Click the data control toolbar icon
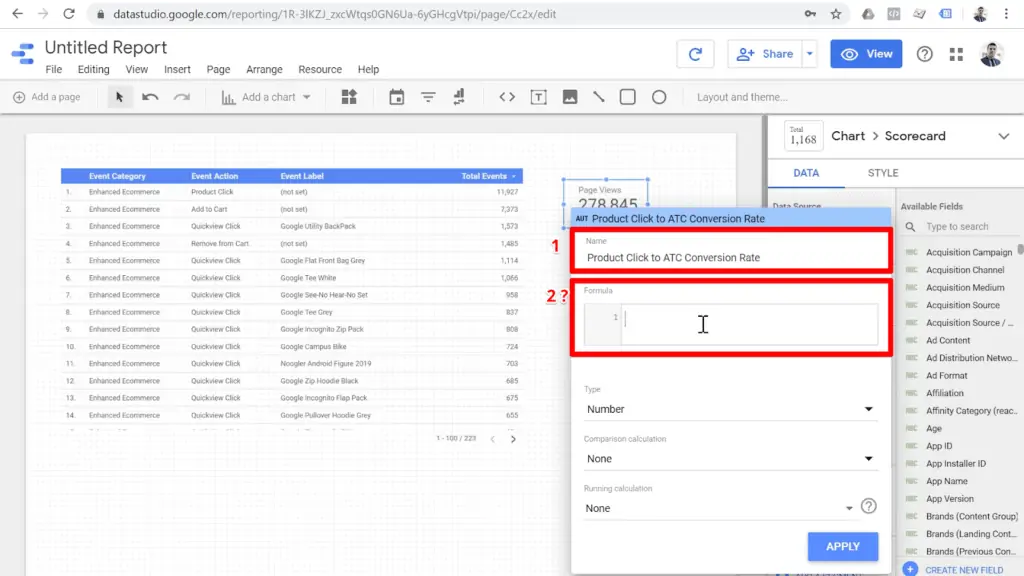 point(460,96)
